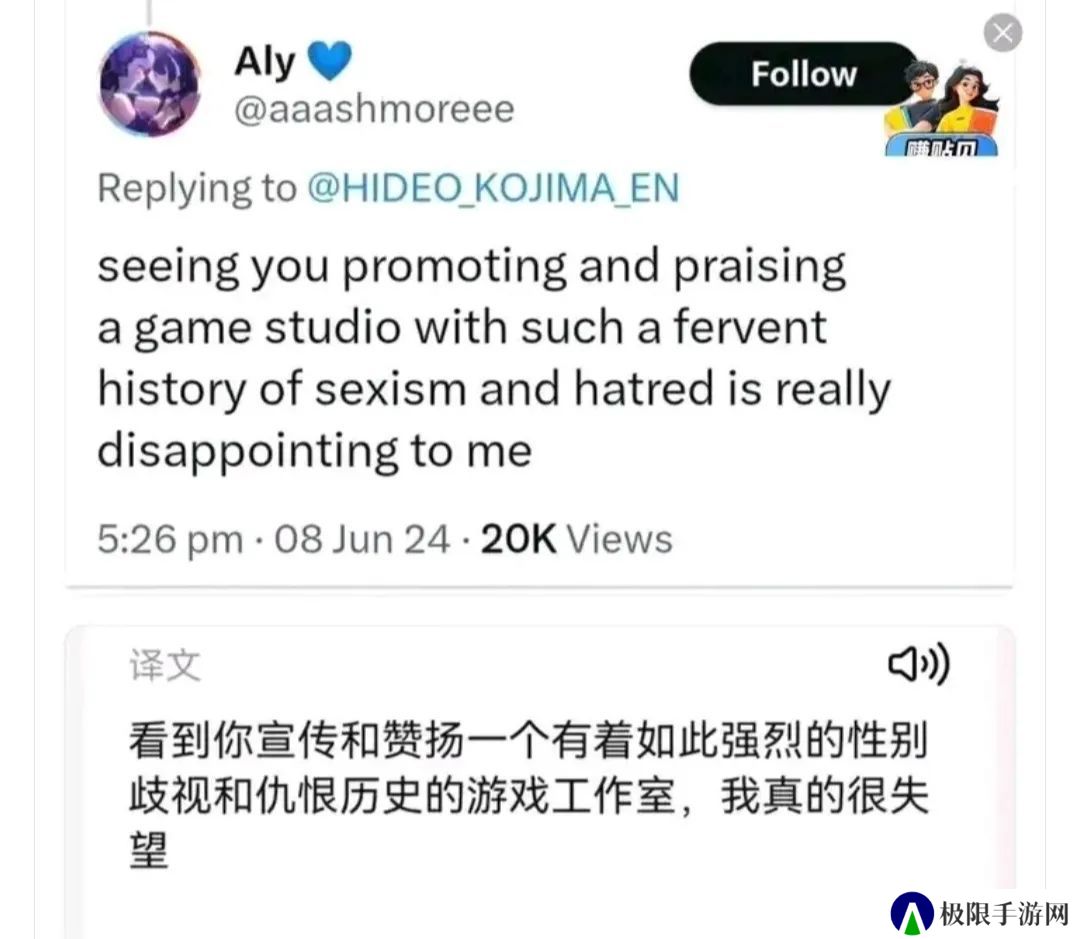
Task: Open the @aaashmoreee handle
Action: coord(374,109)
